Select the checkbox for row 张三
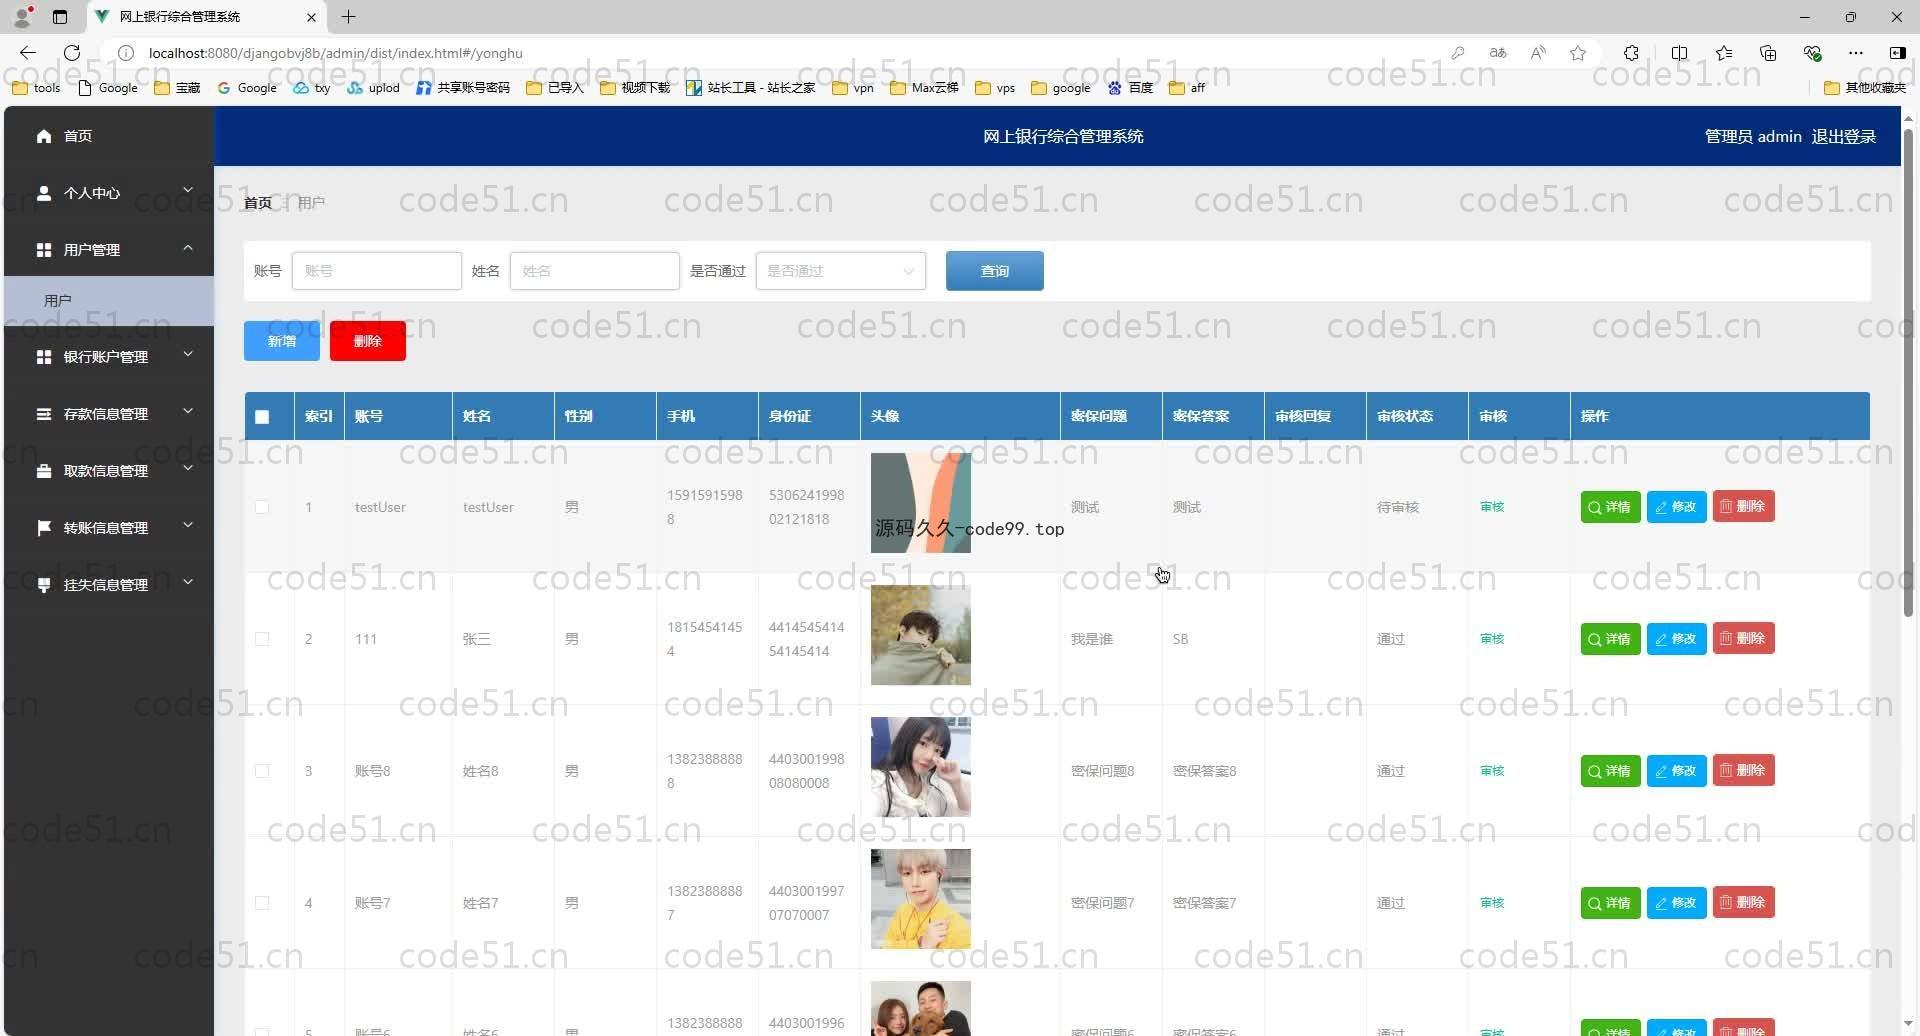 tap(262, 639)
